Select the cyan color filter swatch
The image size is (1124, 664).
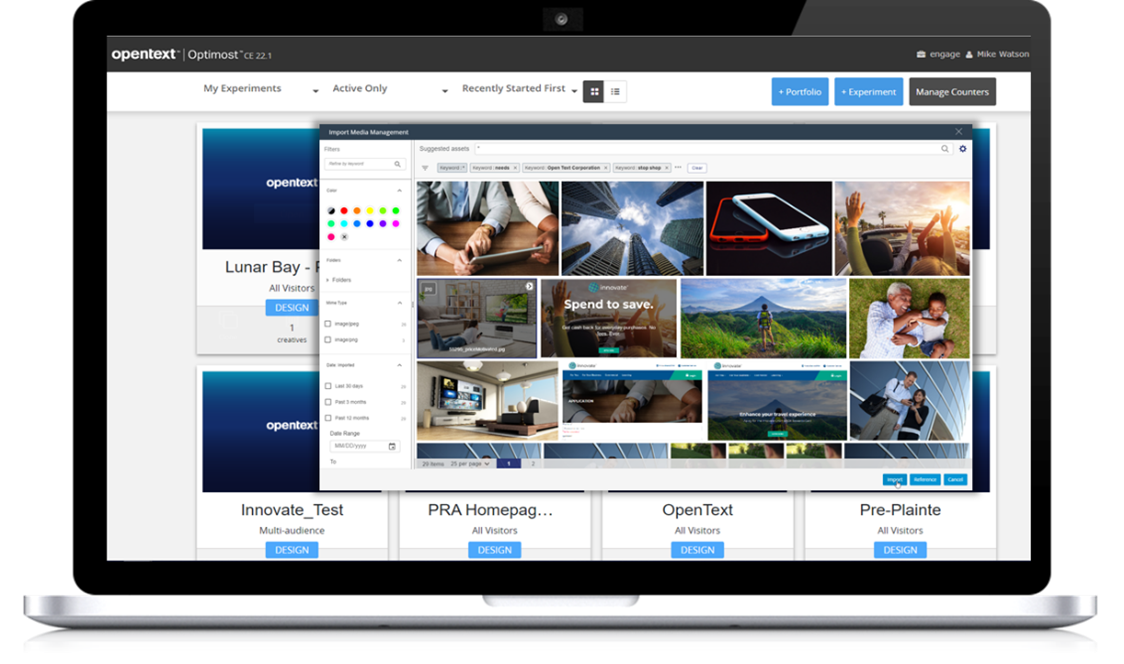344,224
